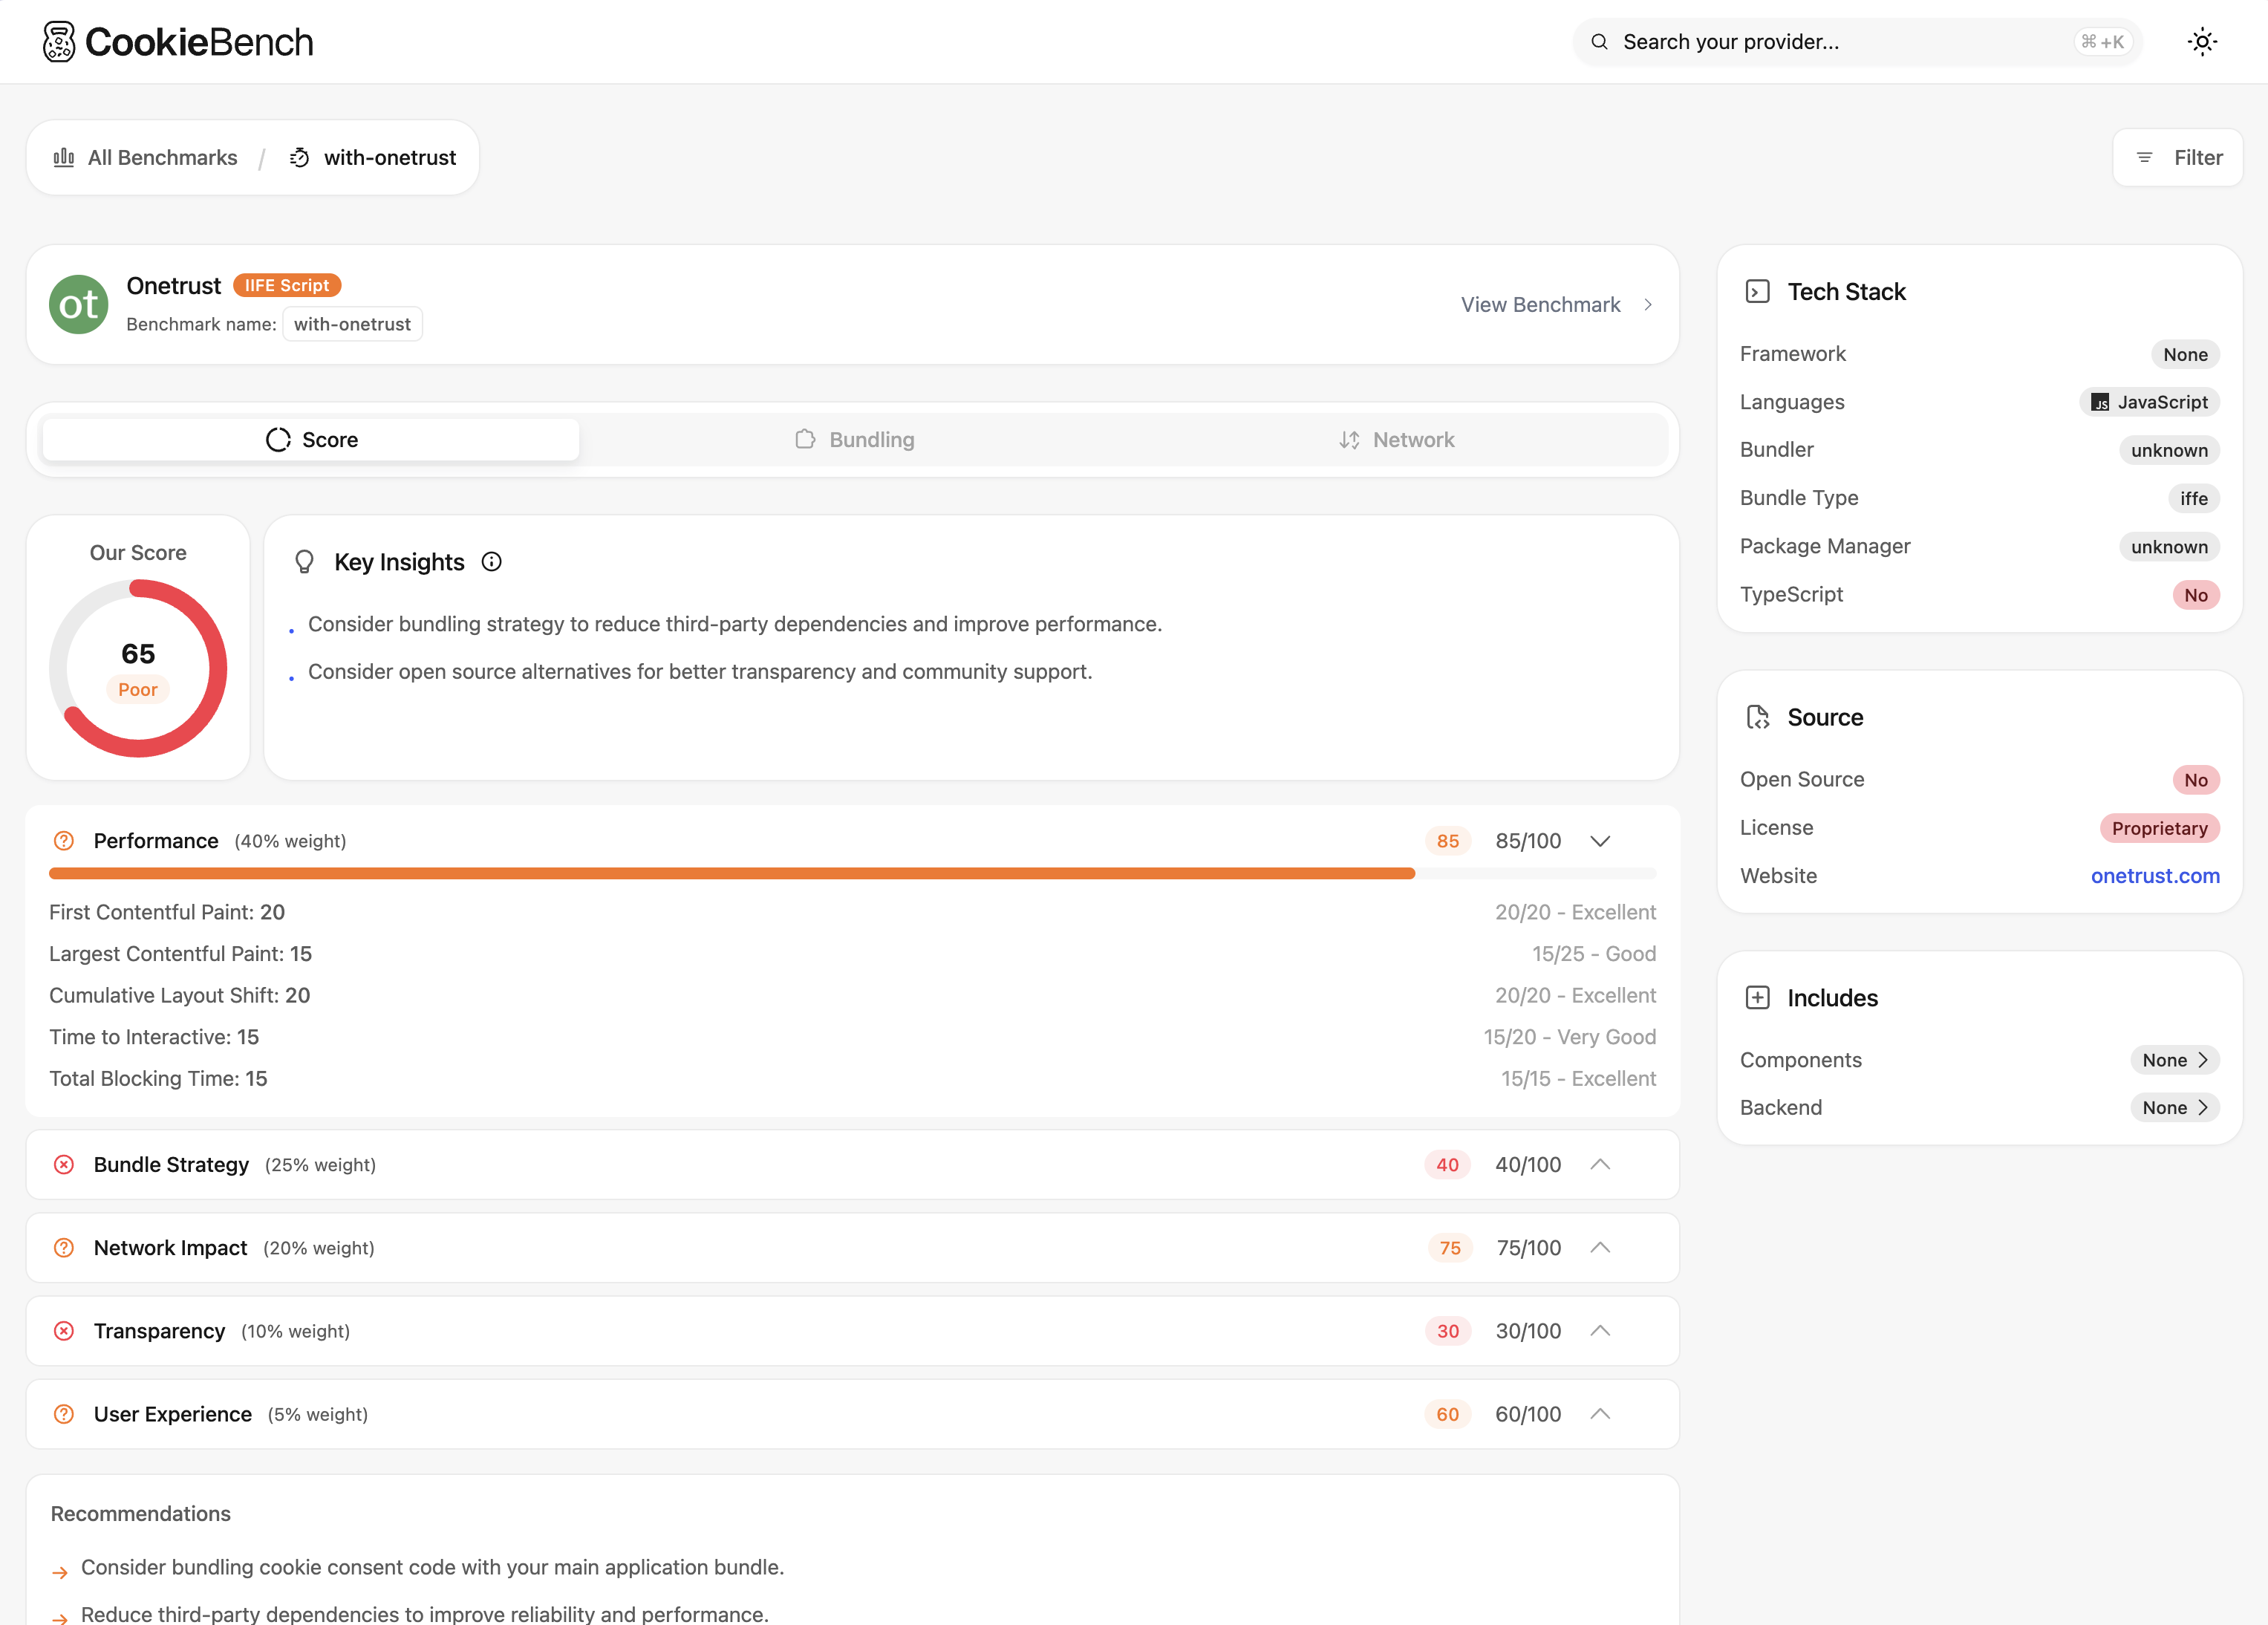Click the View Benchmark chevron arrow
The image size is (2268, 1625).
1648,304
